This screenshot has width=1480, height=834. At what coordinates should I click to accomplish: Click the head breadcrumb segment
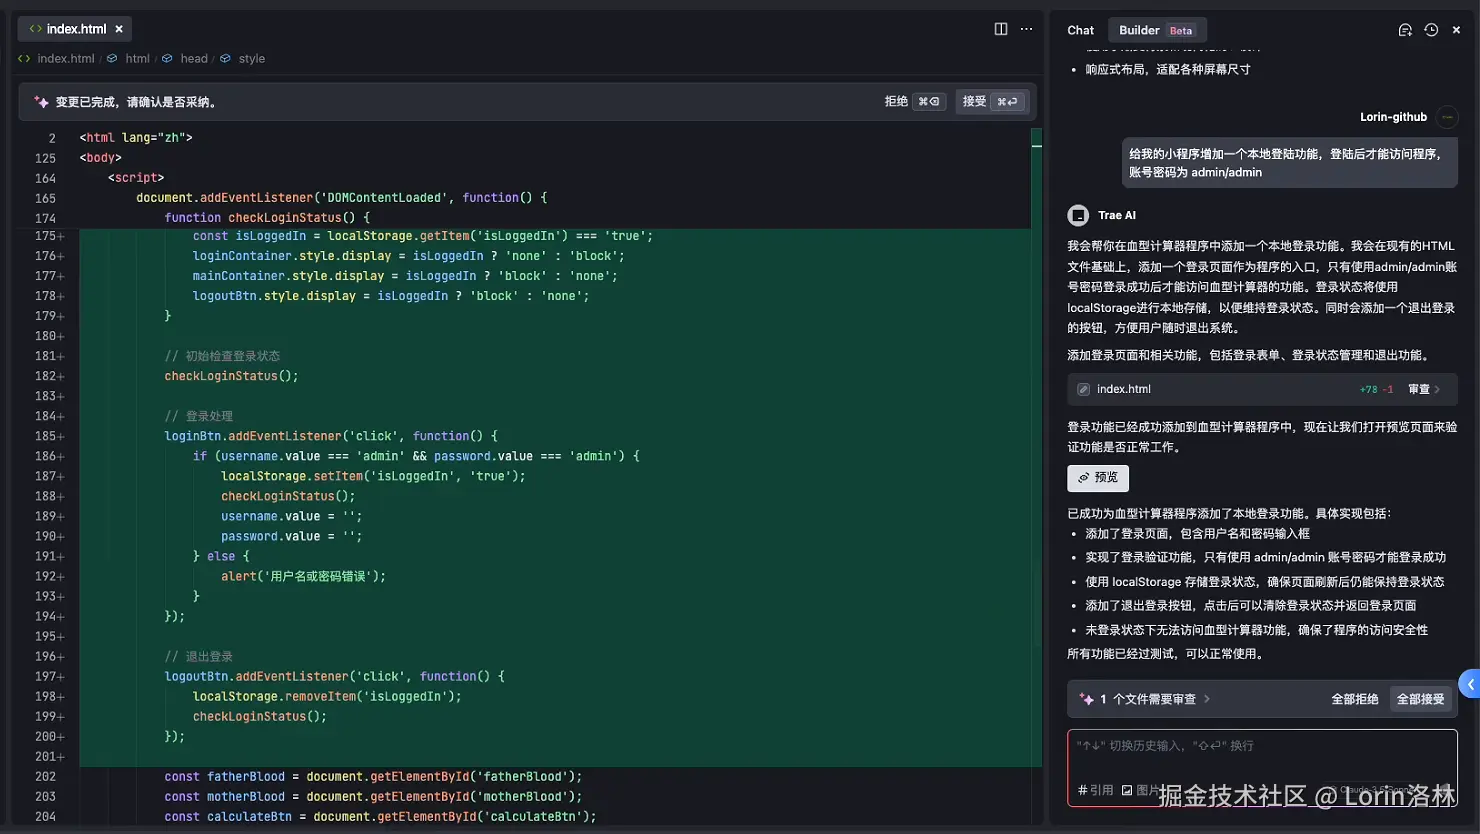point(194,59)
